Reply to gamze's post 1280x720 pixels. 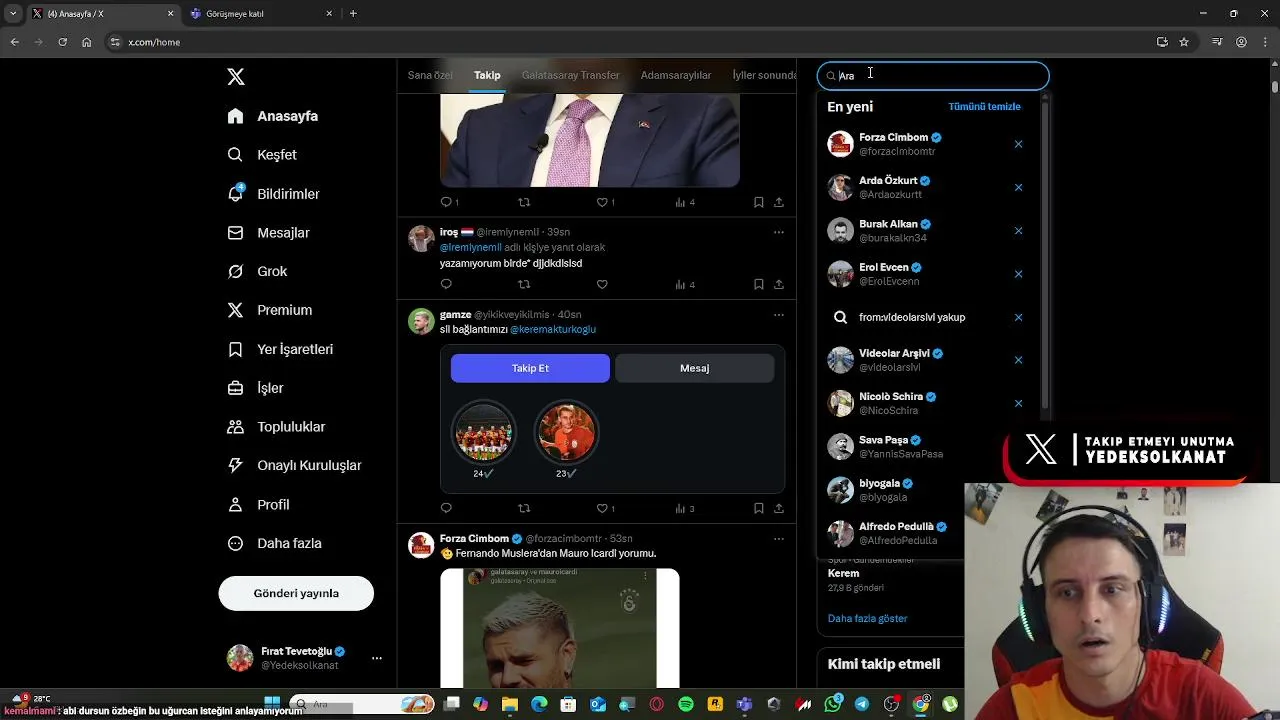446,508
